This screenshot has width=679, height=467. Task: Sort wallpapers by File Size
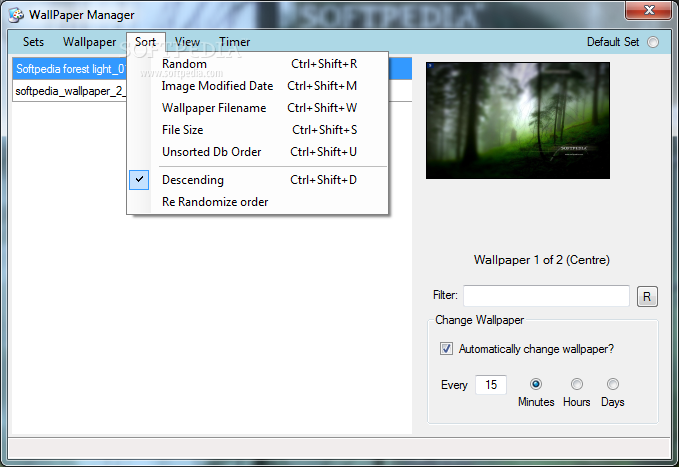[258, 130]
